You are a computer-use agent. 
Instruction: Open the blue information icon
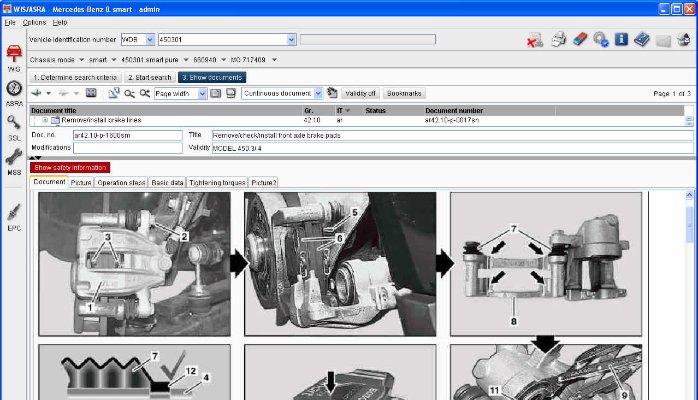621,39
